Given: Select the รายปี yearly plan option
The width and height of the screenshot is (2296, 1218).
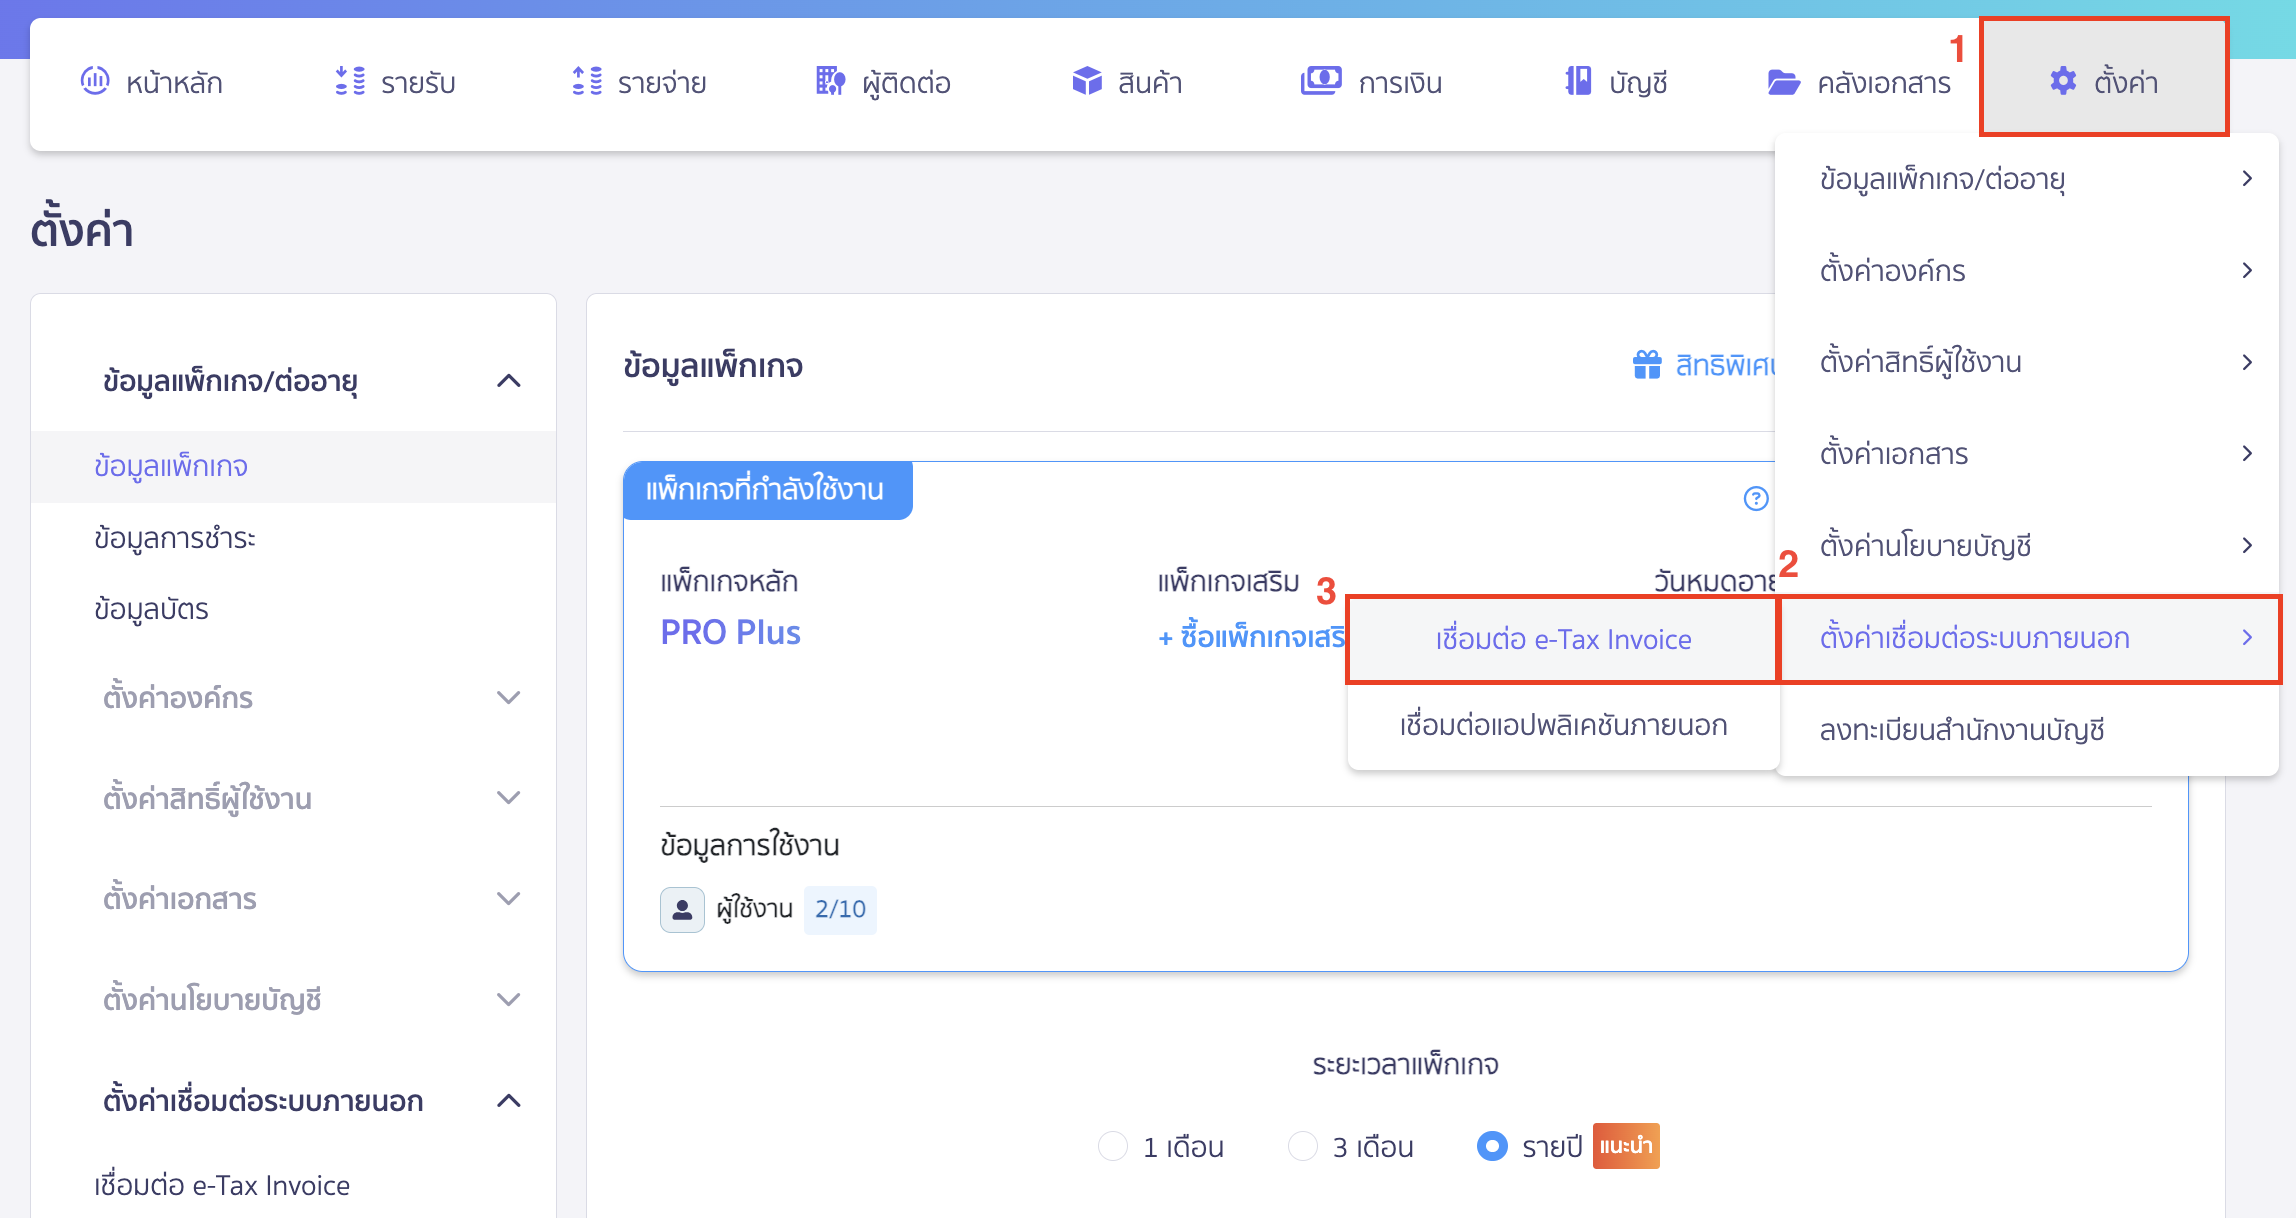Looking at the screenshot, I should click(x=1492, y=1146).
